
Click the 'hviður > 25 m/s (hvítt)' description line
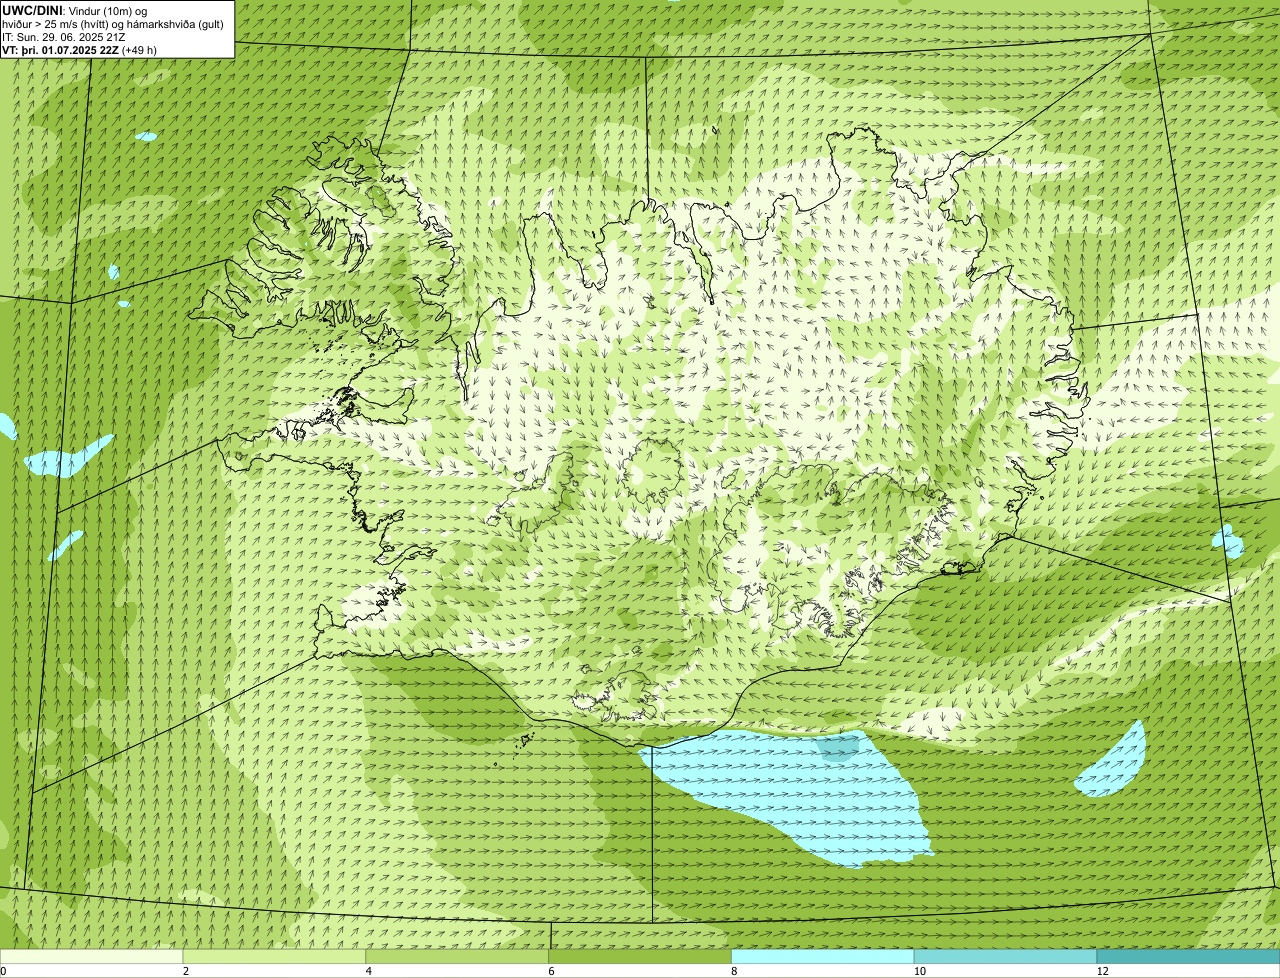pyautogui.click(x=113, y=23)
